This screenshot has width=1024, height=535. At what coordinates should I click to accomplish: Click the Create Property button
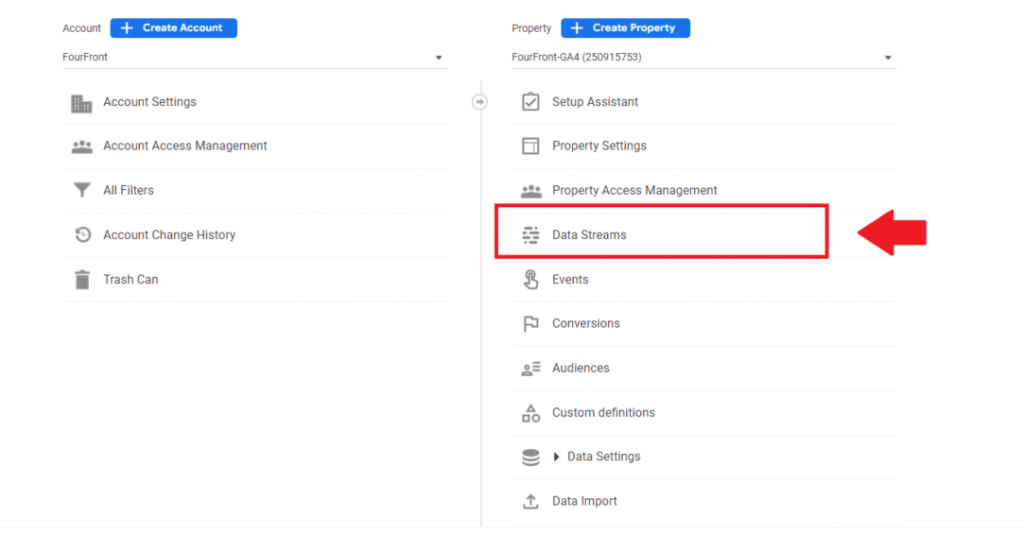(626, 28)
